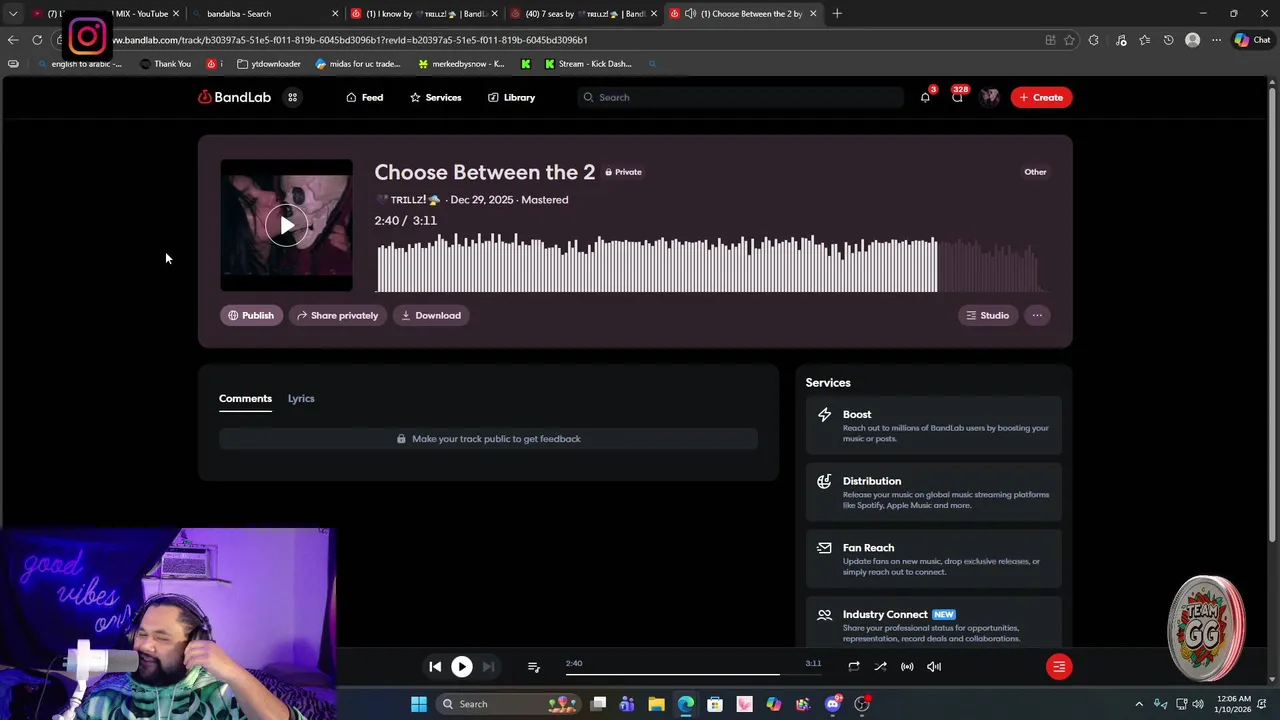1280x720 pixels.
Task: Open the 'Stream - Kick Dash' bookmark
Action: pyautogui.click(x=588, y=64)
